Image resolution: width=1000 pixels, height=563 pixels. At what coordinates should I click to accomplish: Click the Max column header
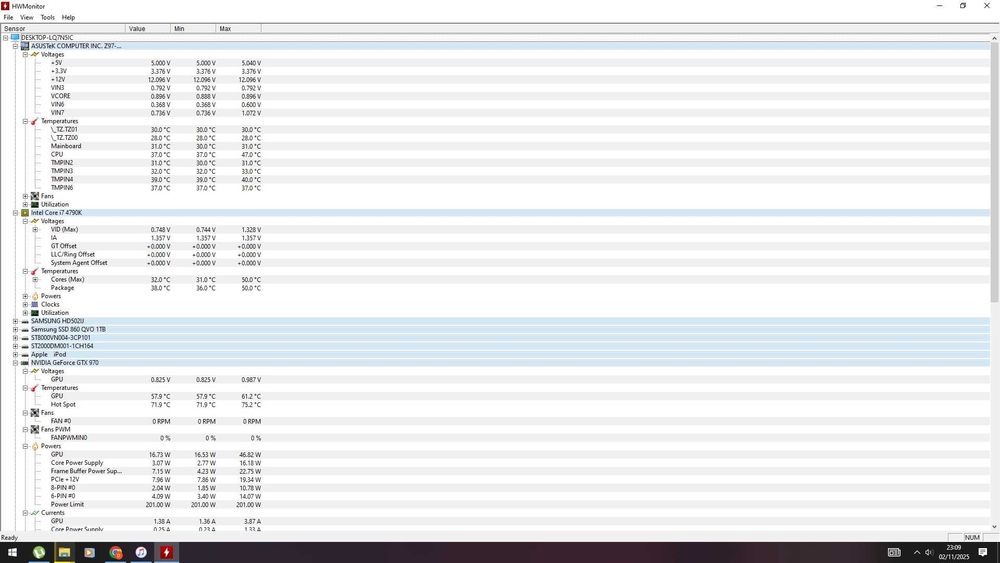tap(239, 29)
